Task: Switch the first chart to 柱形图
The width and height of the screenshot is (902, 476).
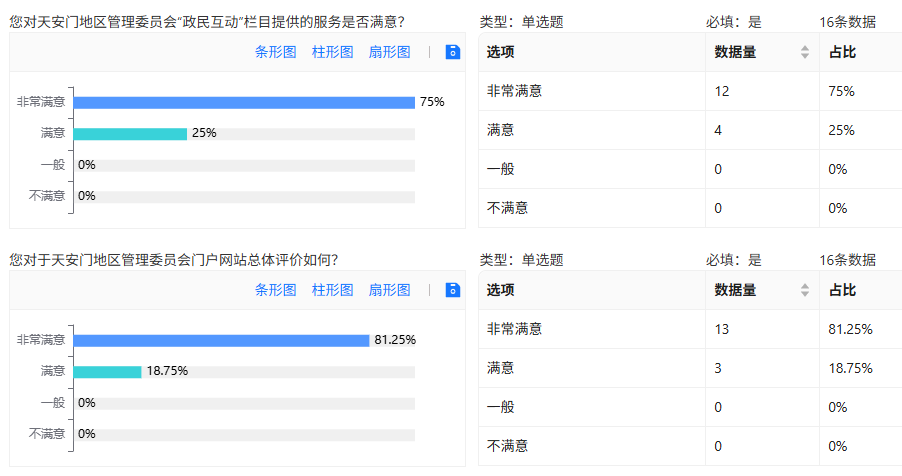Action: [x=332, y=52]
